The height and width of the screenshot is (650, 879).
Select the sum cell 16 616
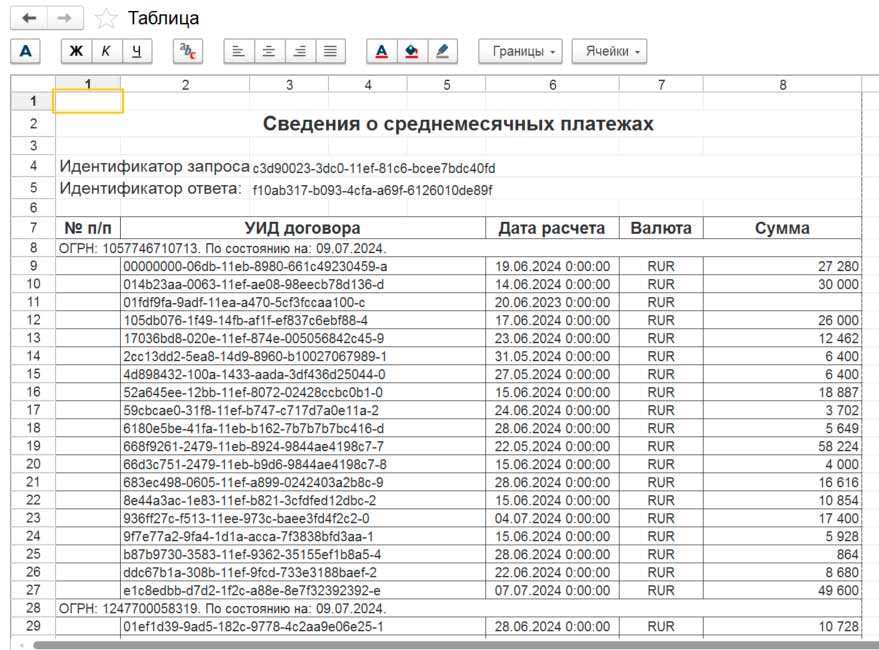783,482
